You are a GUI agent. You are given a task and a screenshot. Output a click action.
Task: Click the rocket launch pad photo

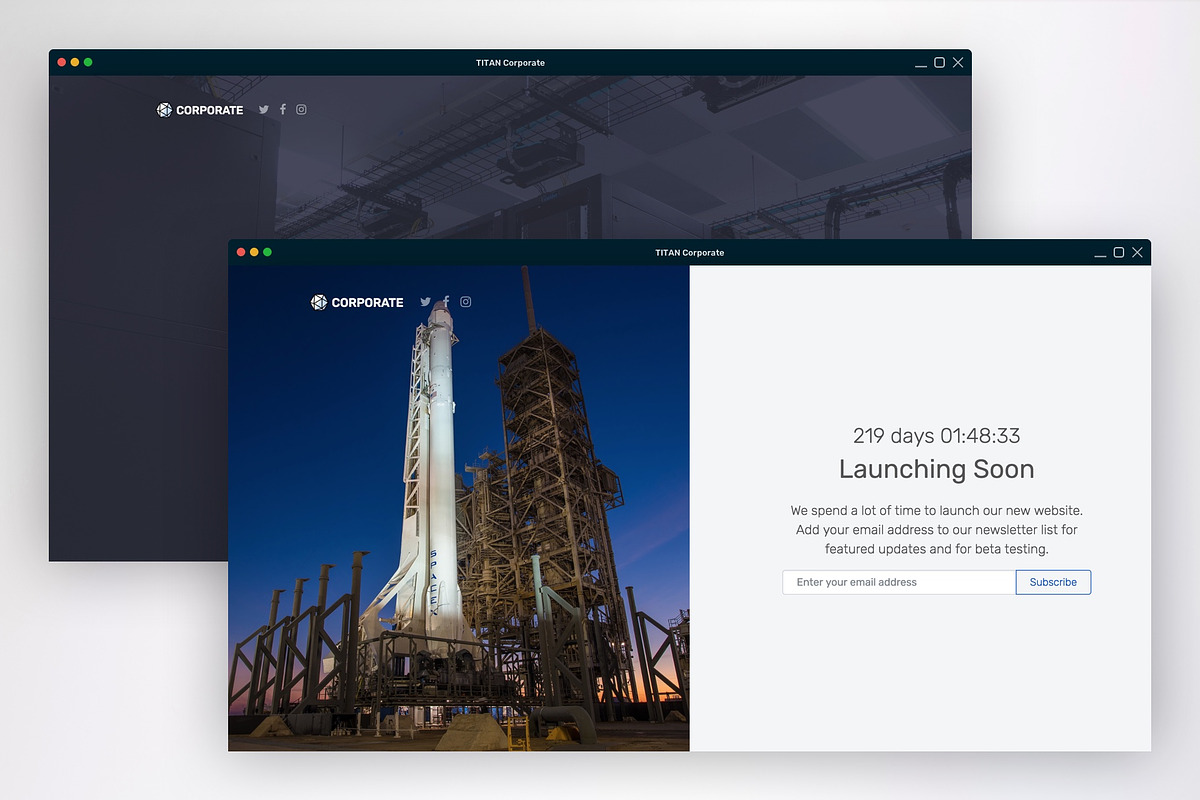pos(459,508)
